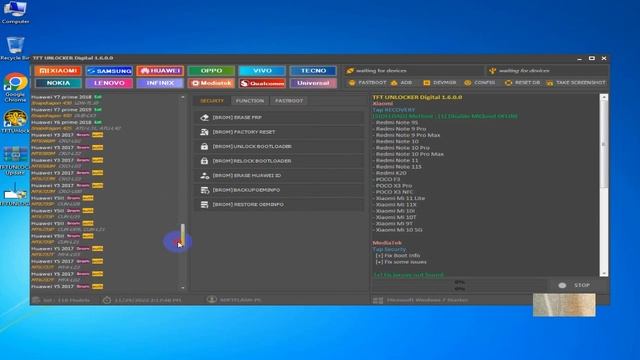This screenshot has height=360, width=640.
Task: Click the Windows icon in status bar
Action: click(378, 300)
